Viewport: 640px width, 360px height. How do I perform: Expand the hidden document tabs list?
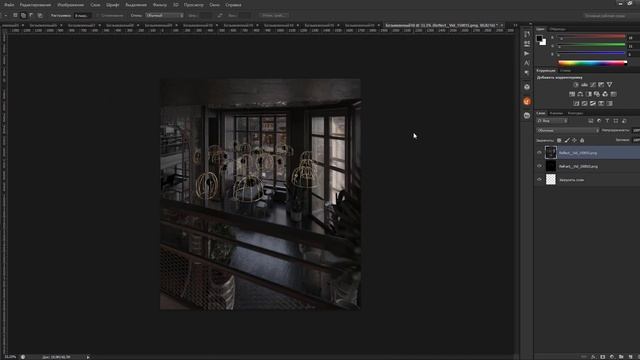click(x=515, y=25)
